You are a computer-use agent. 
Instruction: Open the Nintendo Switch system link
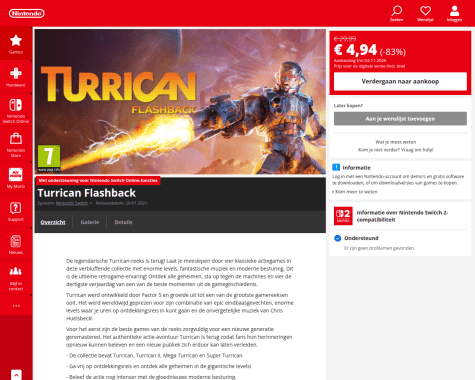click(72, 203)
